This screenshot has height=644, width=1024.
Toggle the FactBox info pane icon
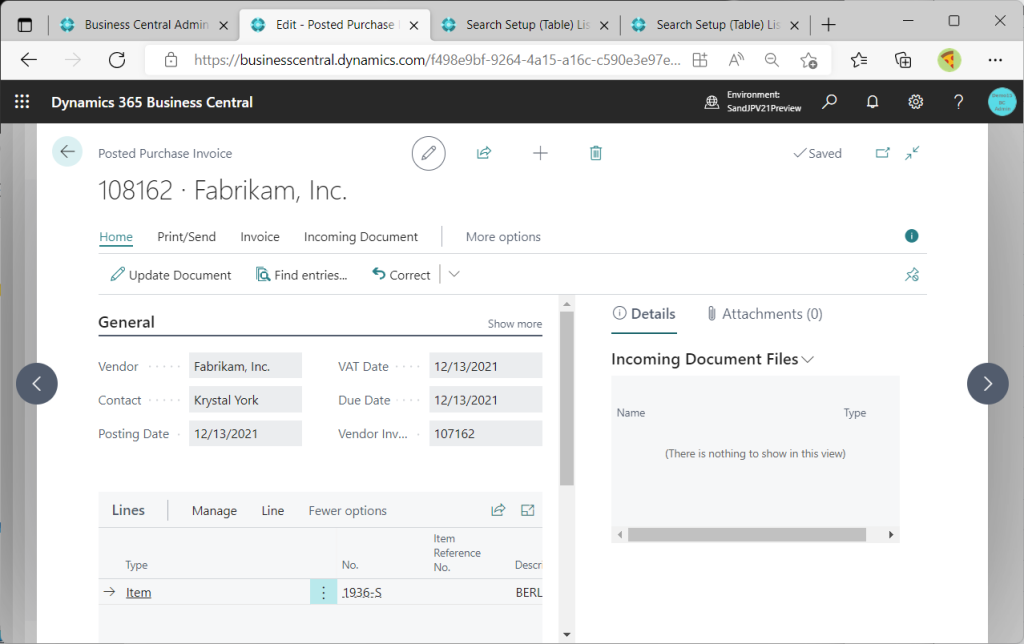click(x=912, y=236)
